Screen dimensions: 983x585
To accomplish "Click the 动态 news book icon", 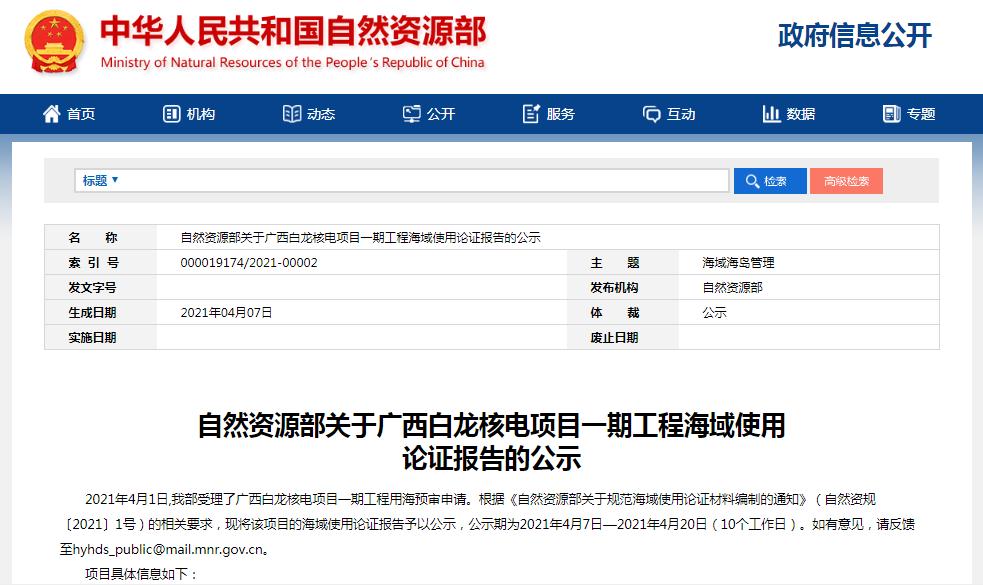I will 292,114.
